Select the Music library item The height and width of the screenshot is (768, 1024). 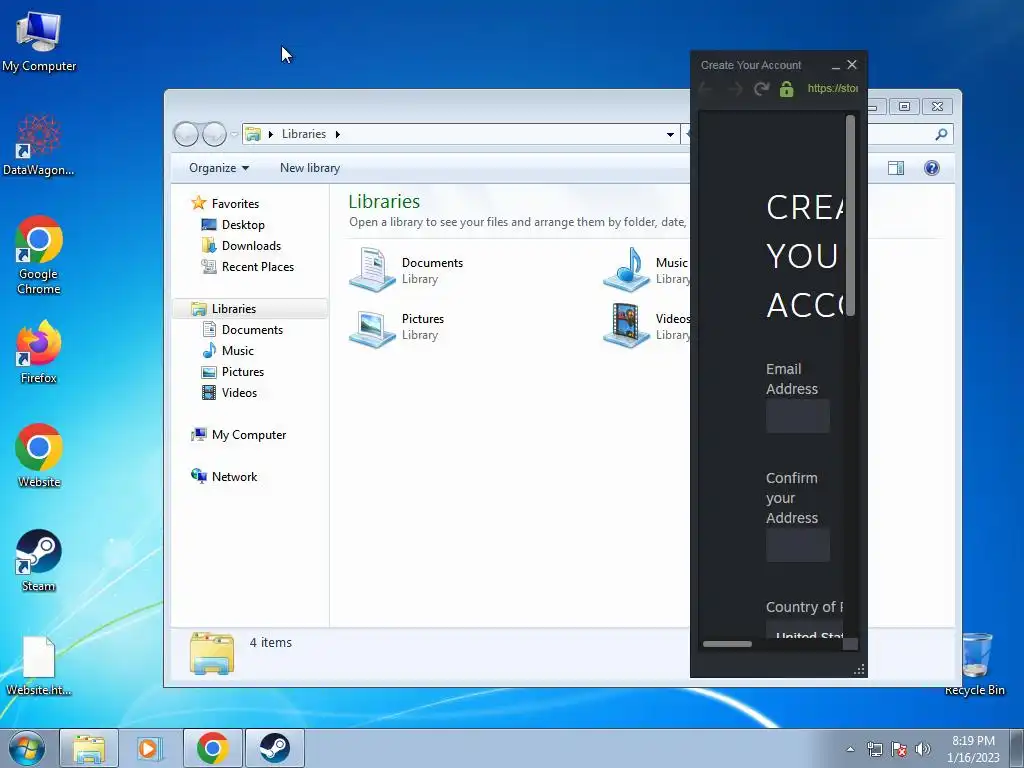[645, 270]
